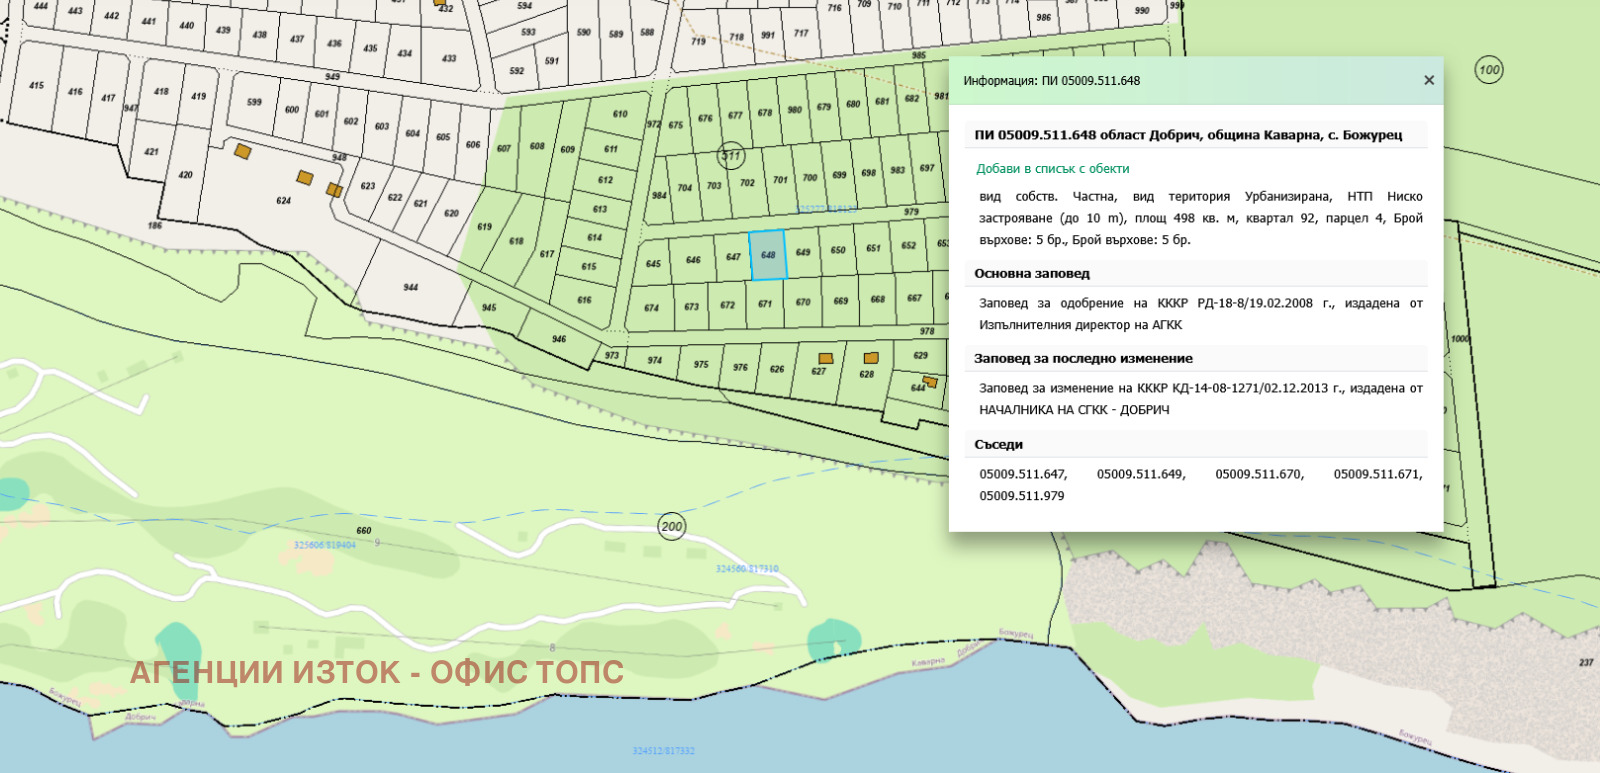Click the orange building in parcel 628

click(871, 357)
